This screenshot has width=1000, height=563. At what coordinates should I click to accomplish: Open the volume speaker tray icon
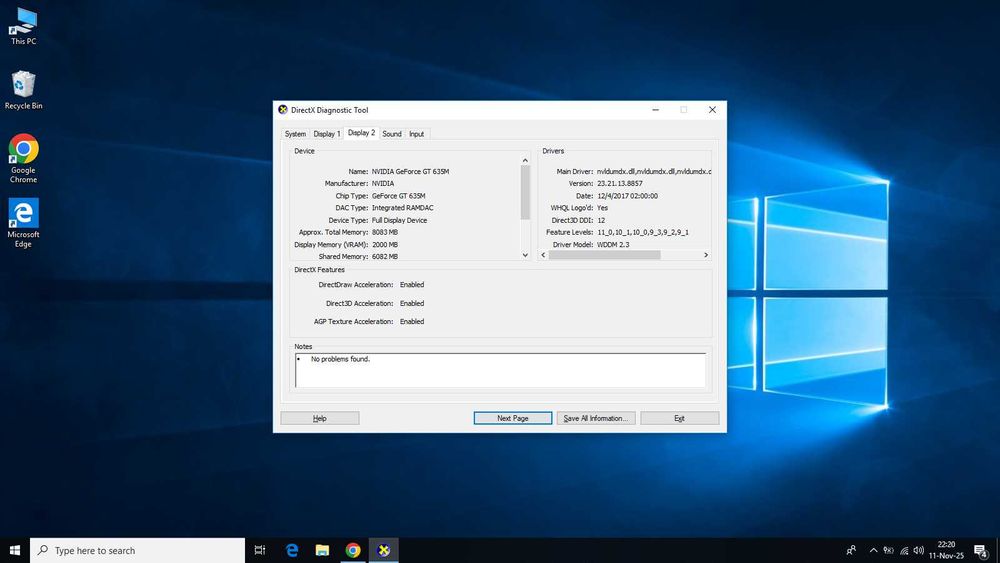pyautogui.click(x=918, y=550)
